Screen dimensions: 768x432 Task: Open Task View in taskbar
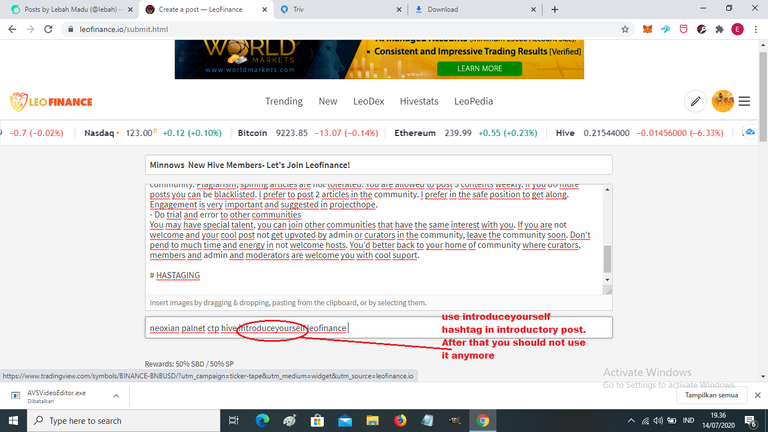click(234, 421)
